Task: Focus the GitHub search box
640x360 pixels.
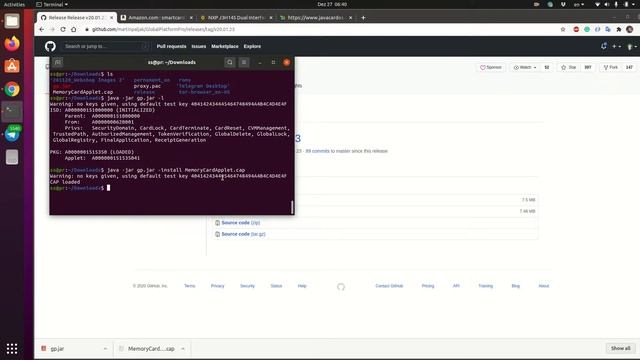Action: tap(105, 47)
